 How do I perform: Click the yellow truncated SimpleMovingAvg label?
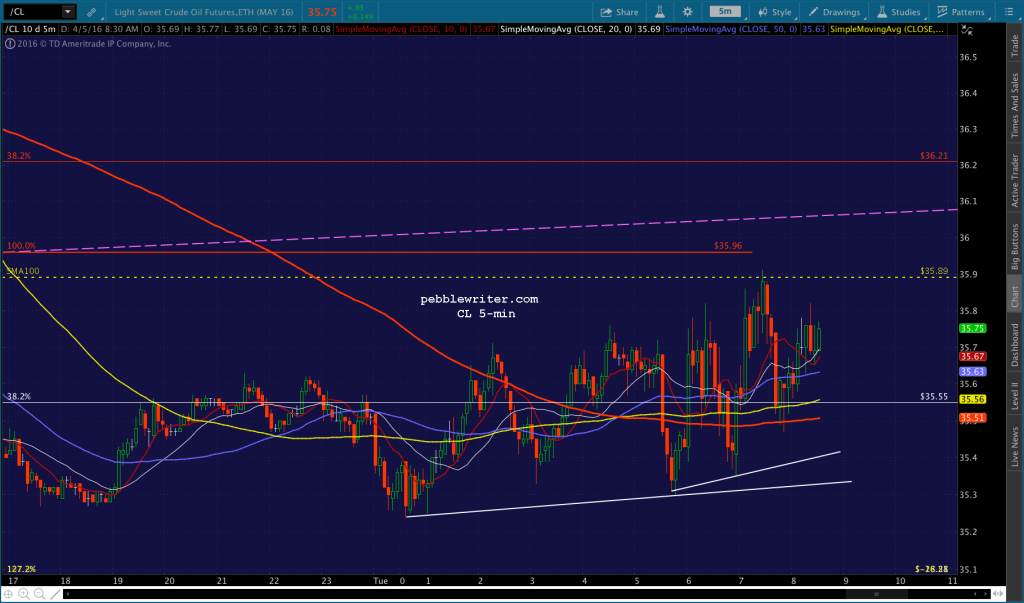tap(886, 29)
